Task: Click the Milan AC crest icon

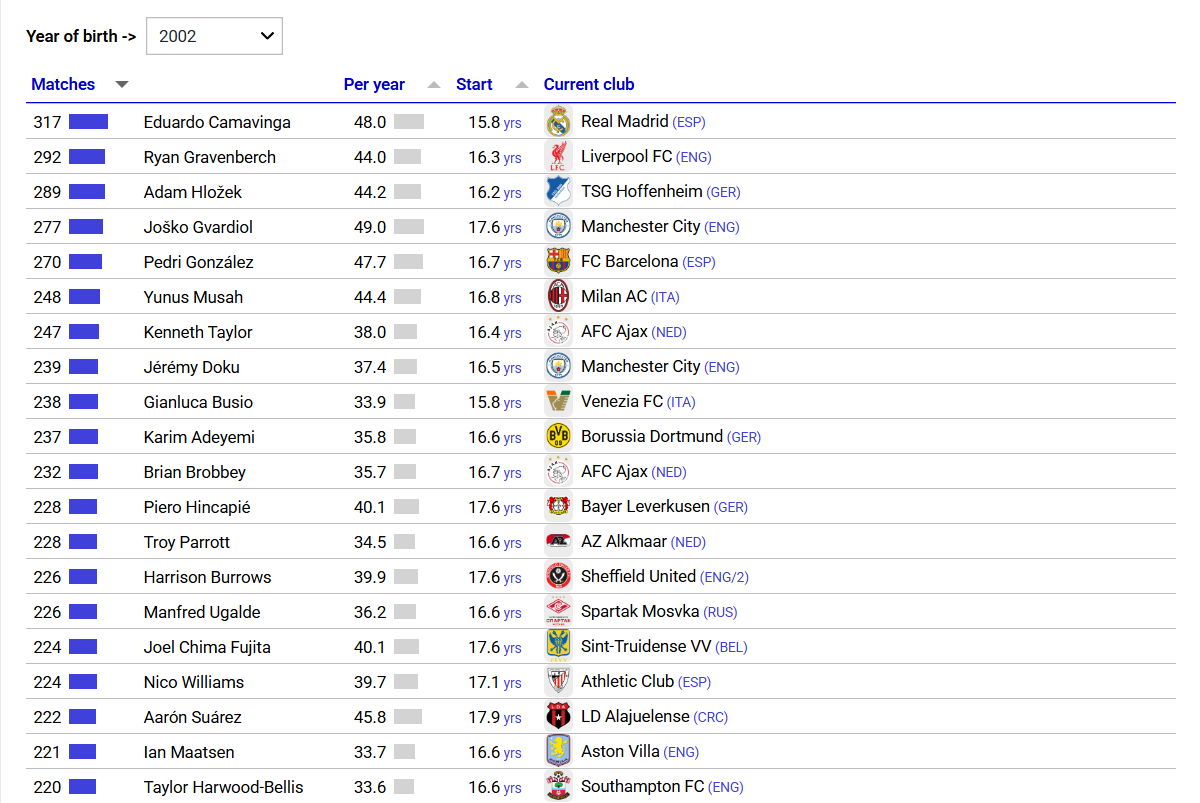Action: click(558, 297)
